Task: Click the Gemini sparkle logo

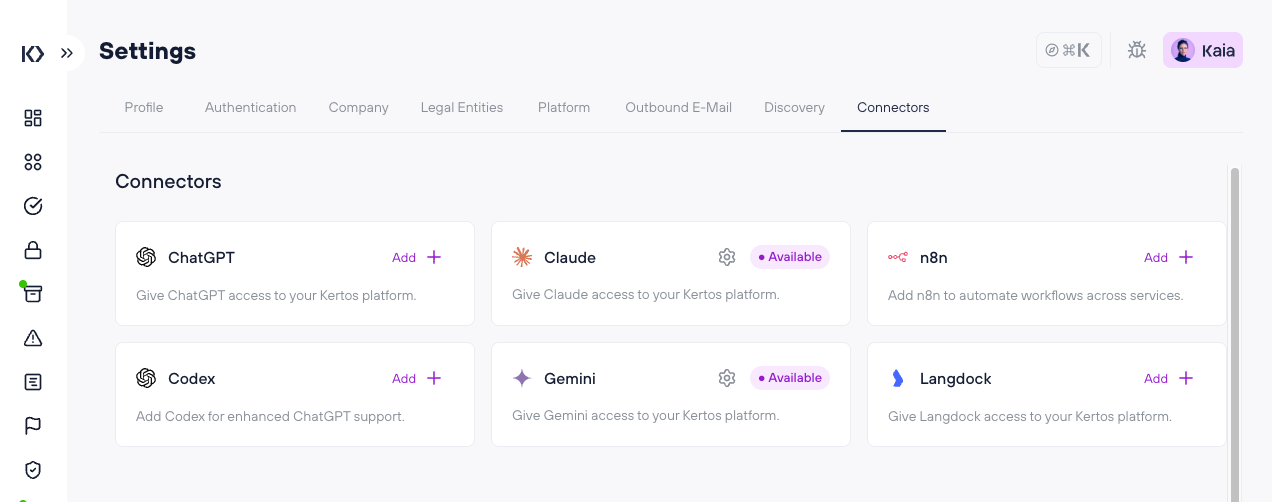Action: (x=522, y=378)
